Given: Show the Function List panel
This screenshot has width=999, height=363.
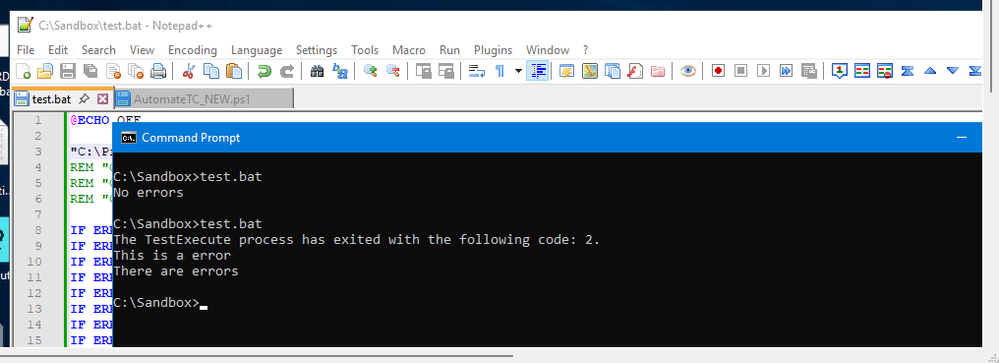Looking at the screenshot, I should (x=635, y=71).
